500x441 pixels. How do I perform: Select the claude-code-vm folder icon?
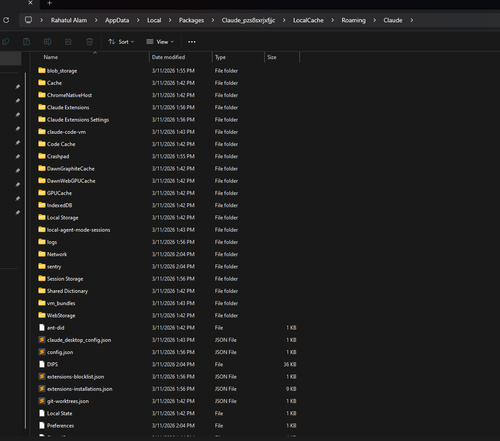click(x=42, y=132)
